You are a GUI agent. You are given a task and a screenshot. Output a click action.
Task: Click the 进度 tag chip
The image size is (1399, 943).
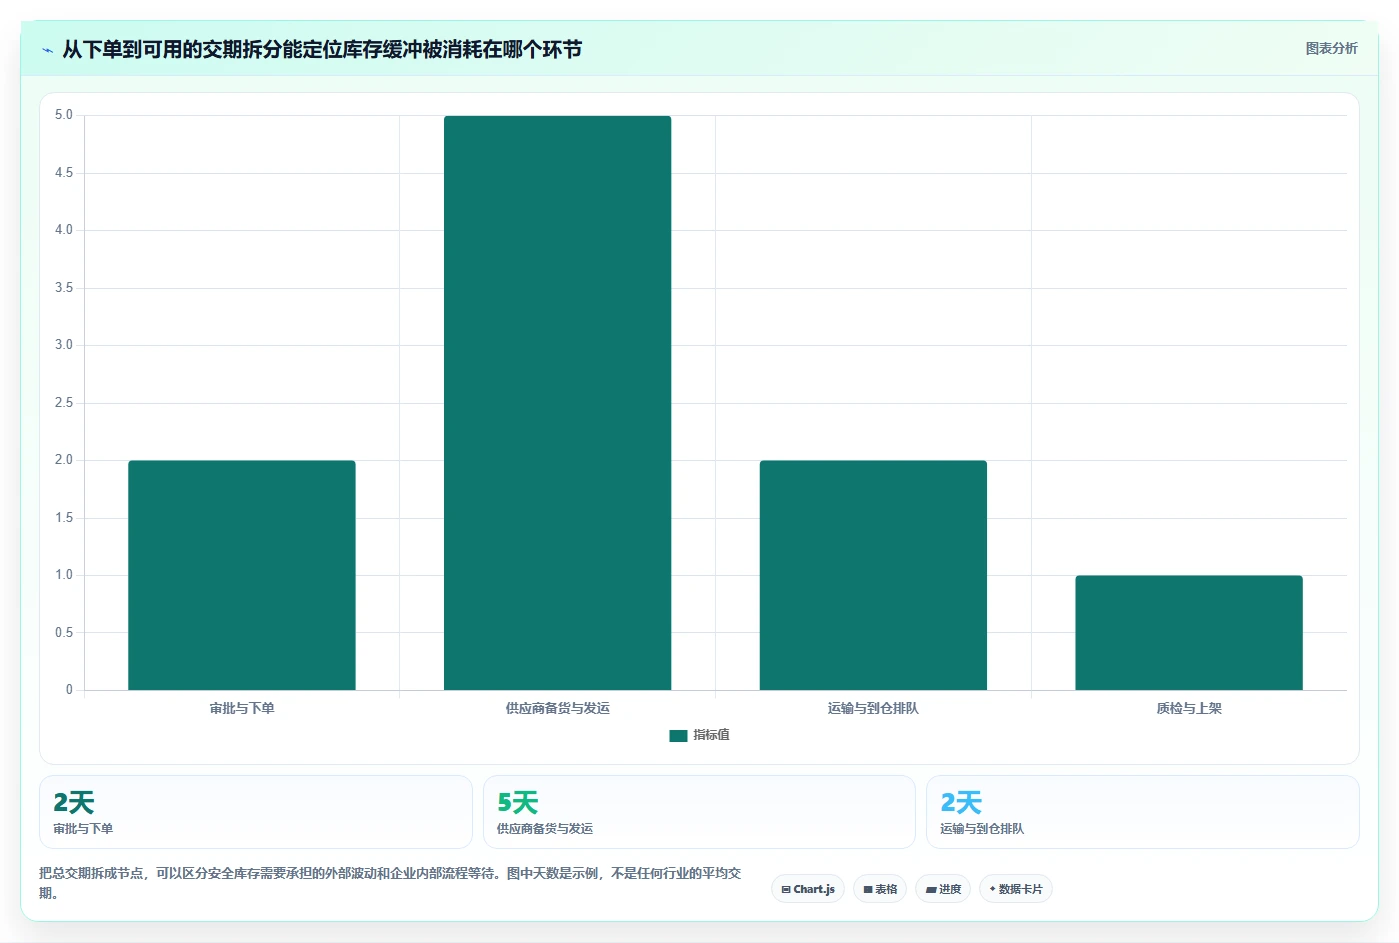tap(943, 889)
